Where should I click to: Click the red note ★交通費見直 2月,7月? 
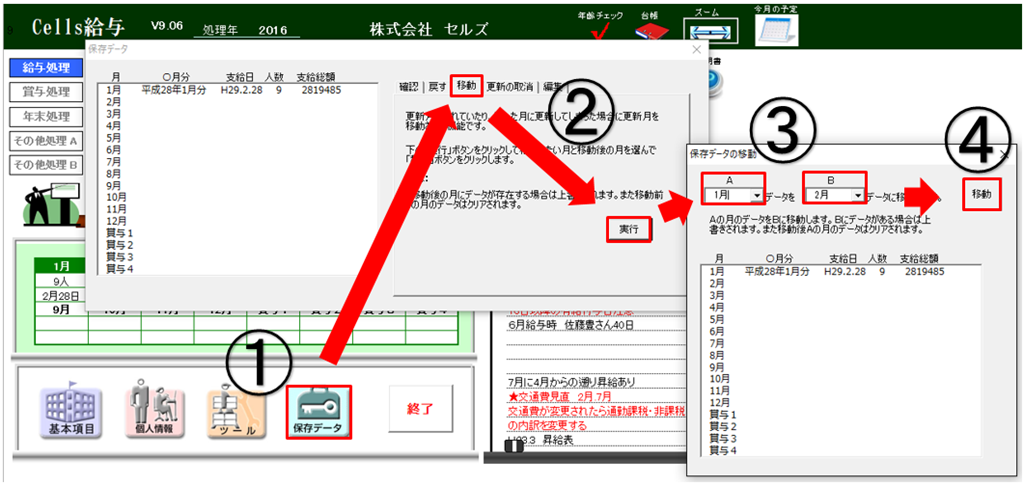pos(561,396)
